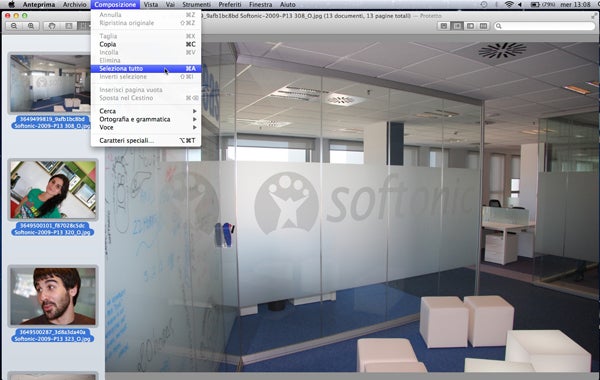
Task: Choose Copia in the Composizione menu
Action: pos(146,44)
